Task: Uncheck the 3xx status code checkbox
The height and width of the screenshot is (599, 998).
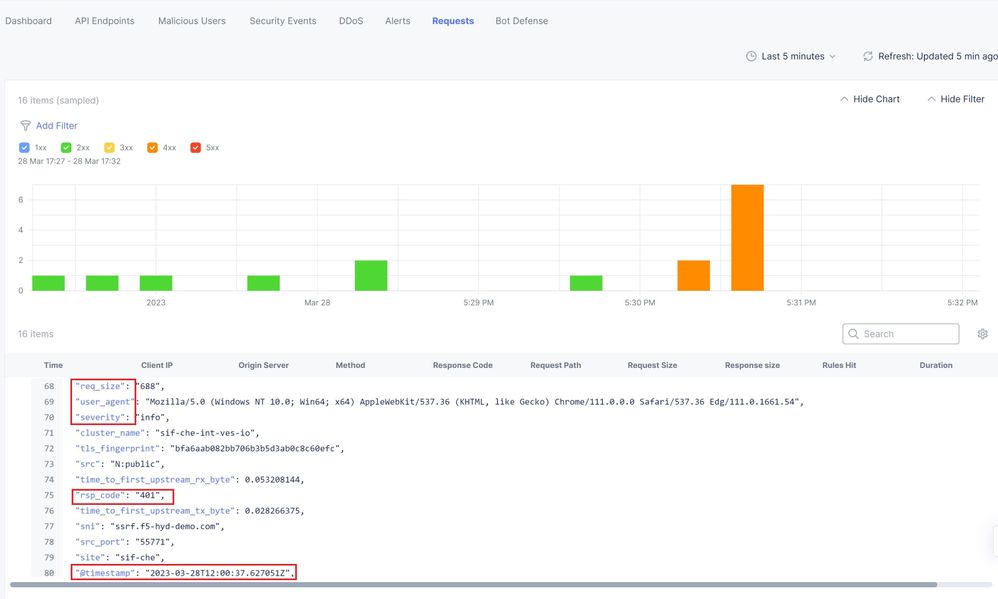Action: click(x=109, y=148)
